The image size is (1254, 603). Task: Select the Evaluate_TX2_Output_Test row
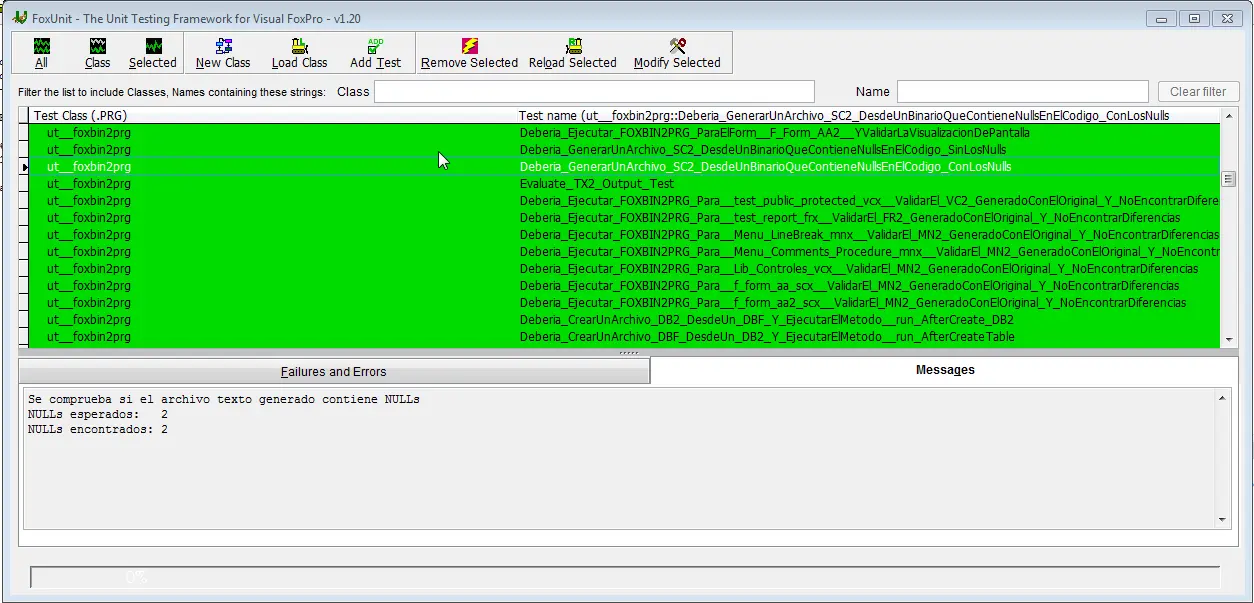click(x=596, y=184)
